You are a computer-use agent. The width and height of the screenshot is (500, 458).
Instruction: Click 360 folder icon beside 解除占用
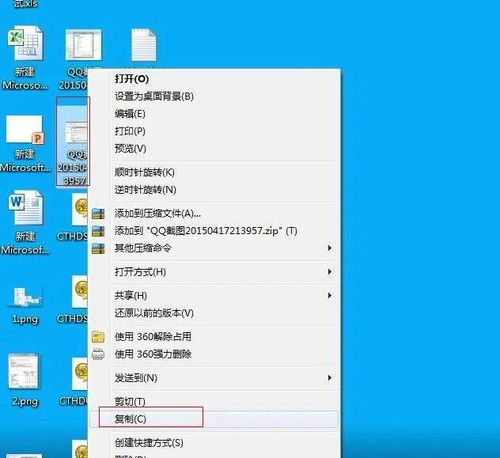[98, 337]
